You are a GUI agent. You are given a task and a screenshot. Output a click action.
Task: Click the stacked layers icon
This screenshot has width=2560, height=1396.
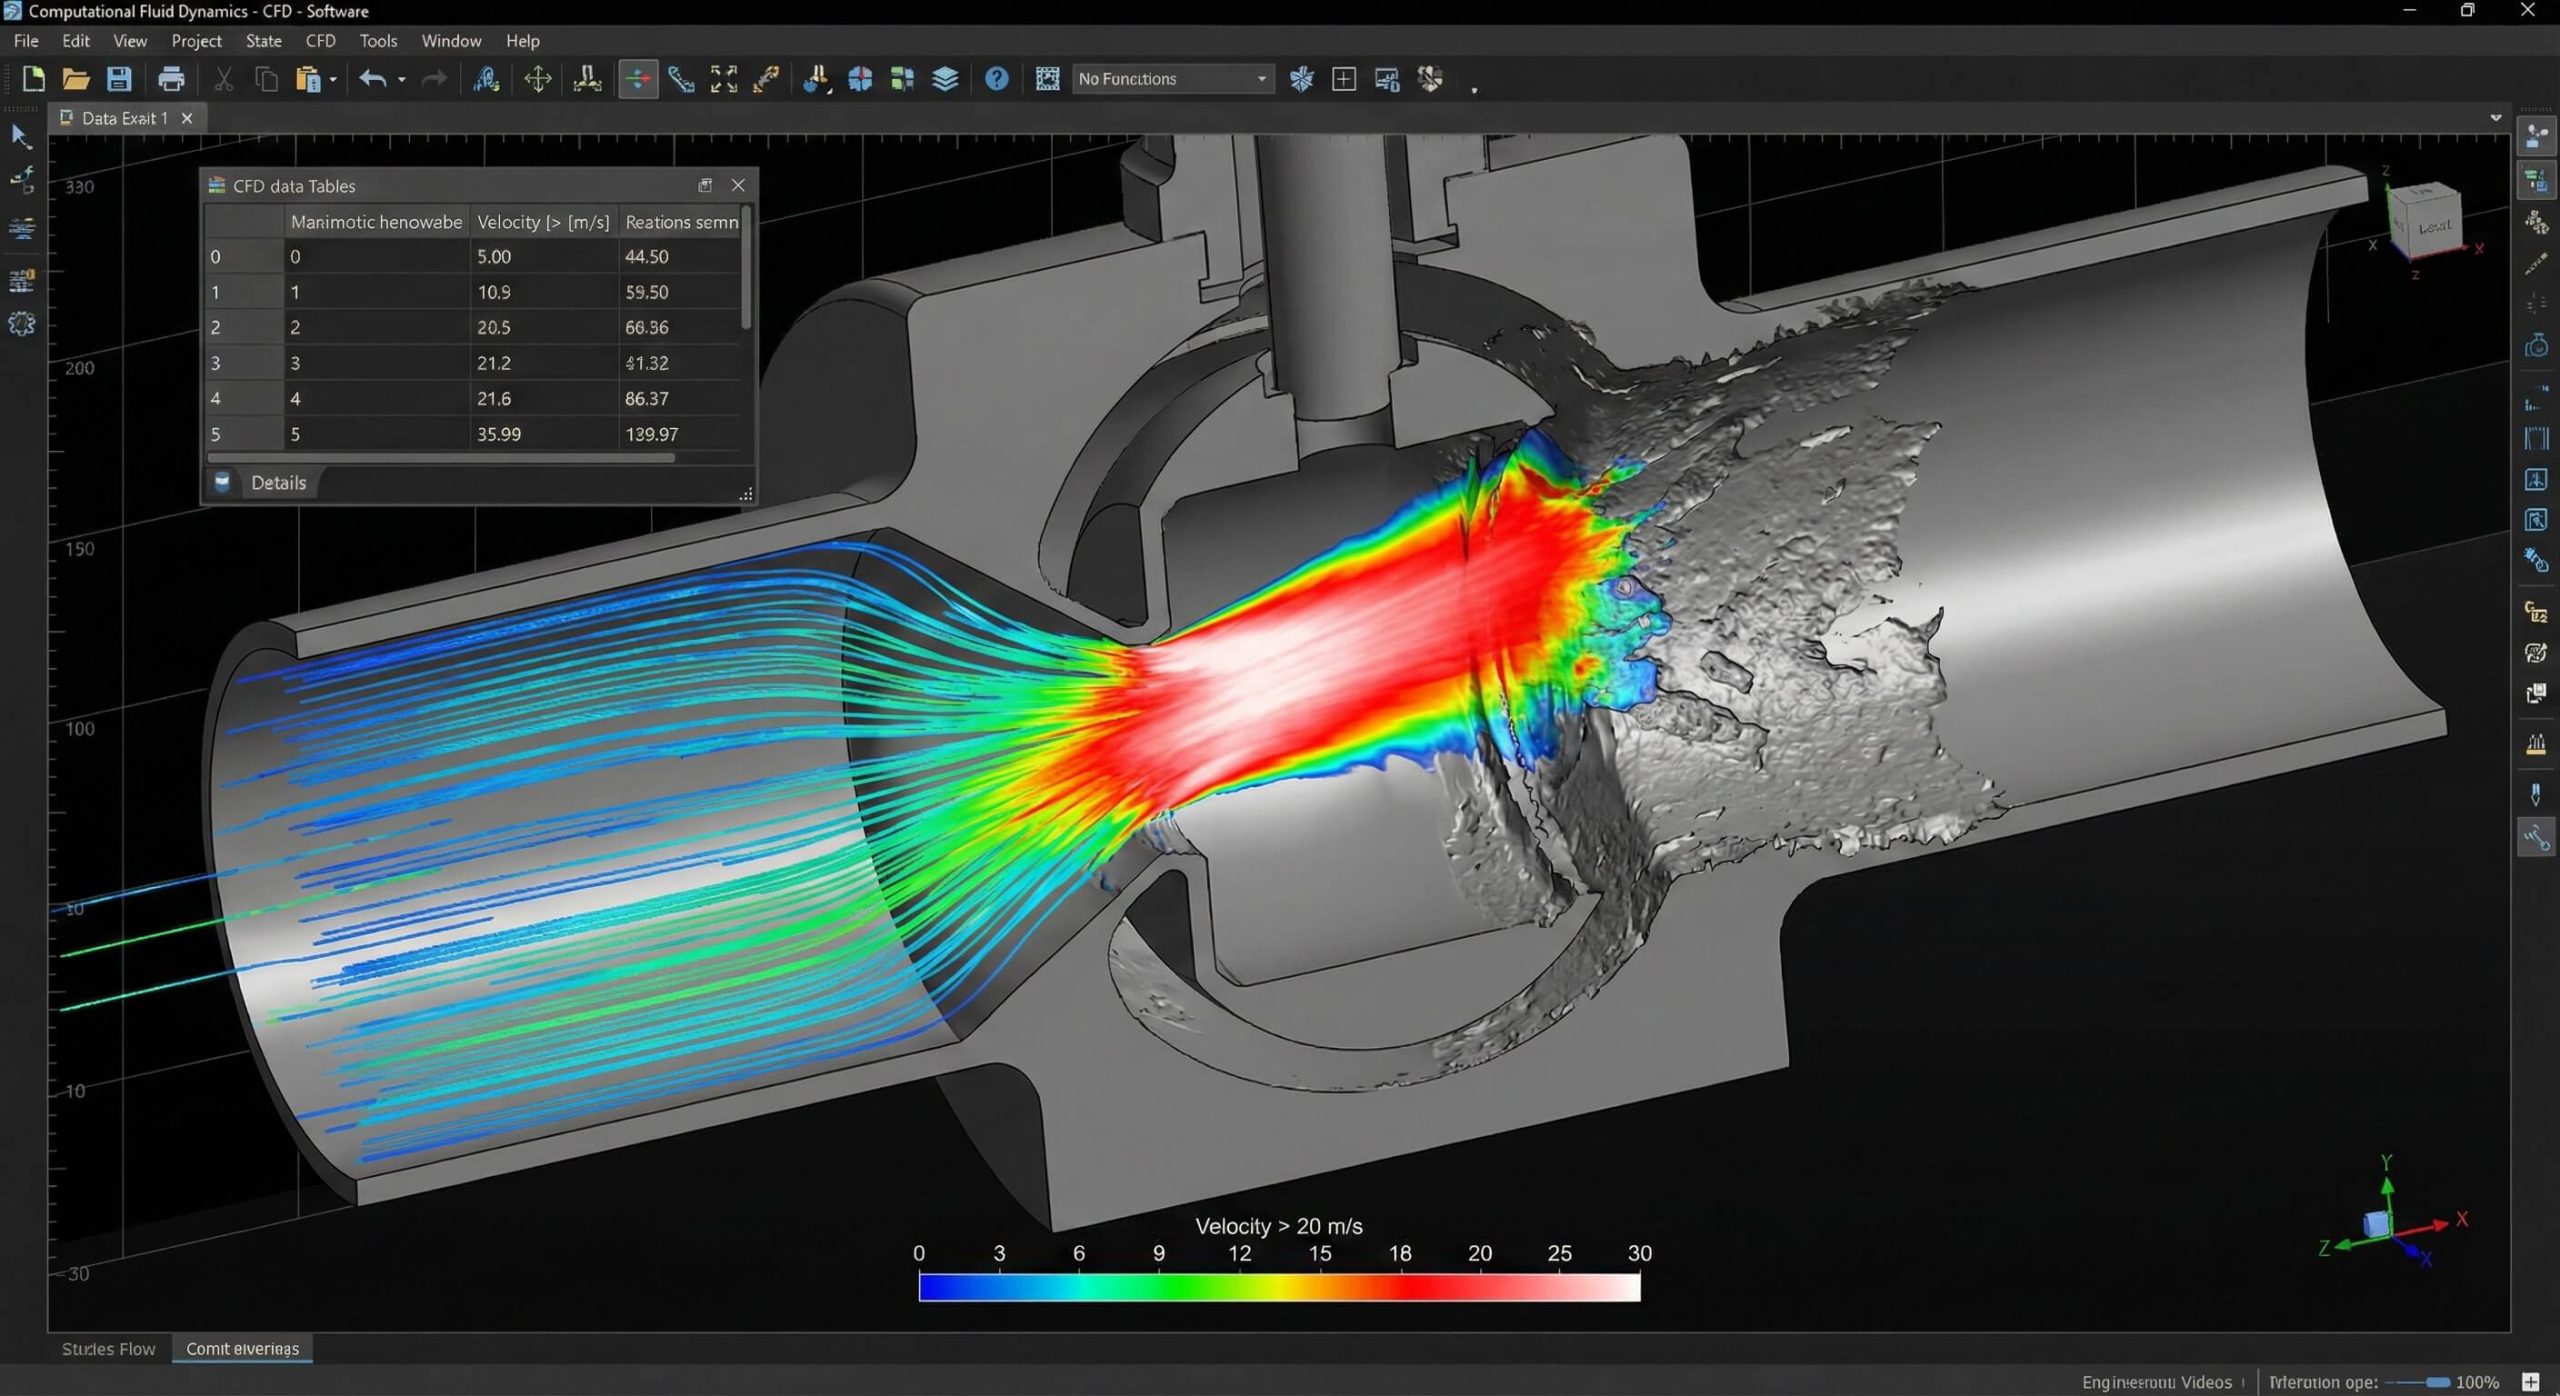point(945,79)
